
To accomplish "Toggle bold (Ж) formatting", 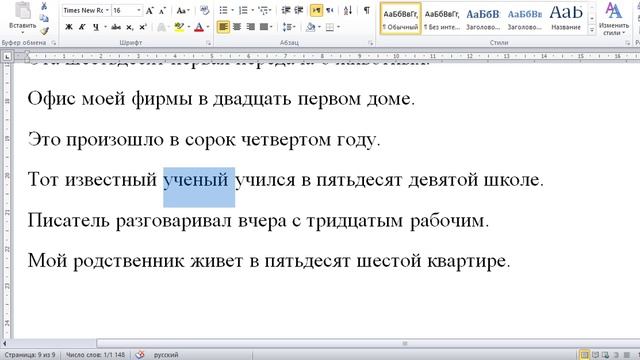I will point(69,27).
